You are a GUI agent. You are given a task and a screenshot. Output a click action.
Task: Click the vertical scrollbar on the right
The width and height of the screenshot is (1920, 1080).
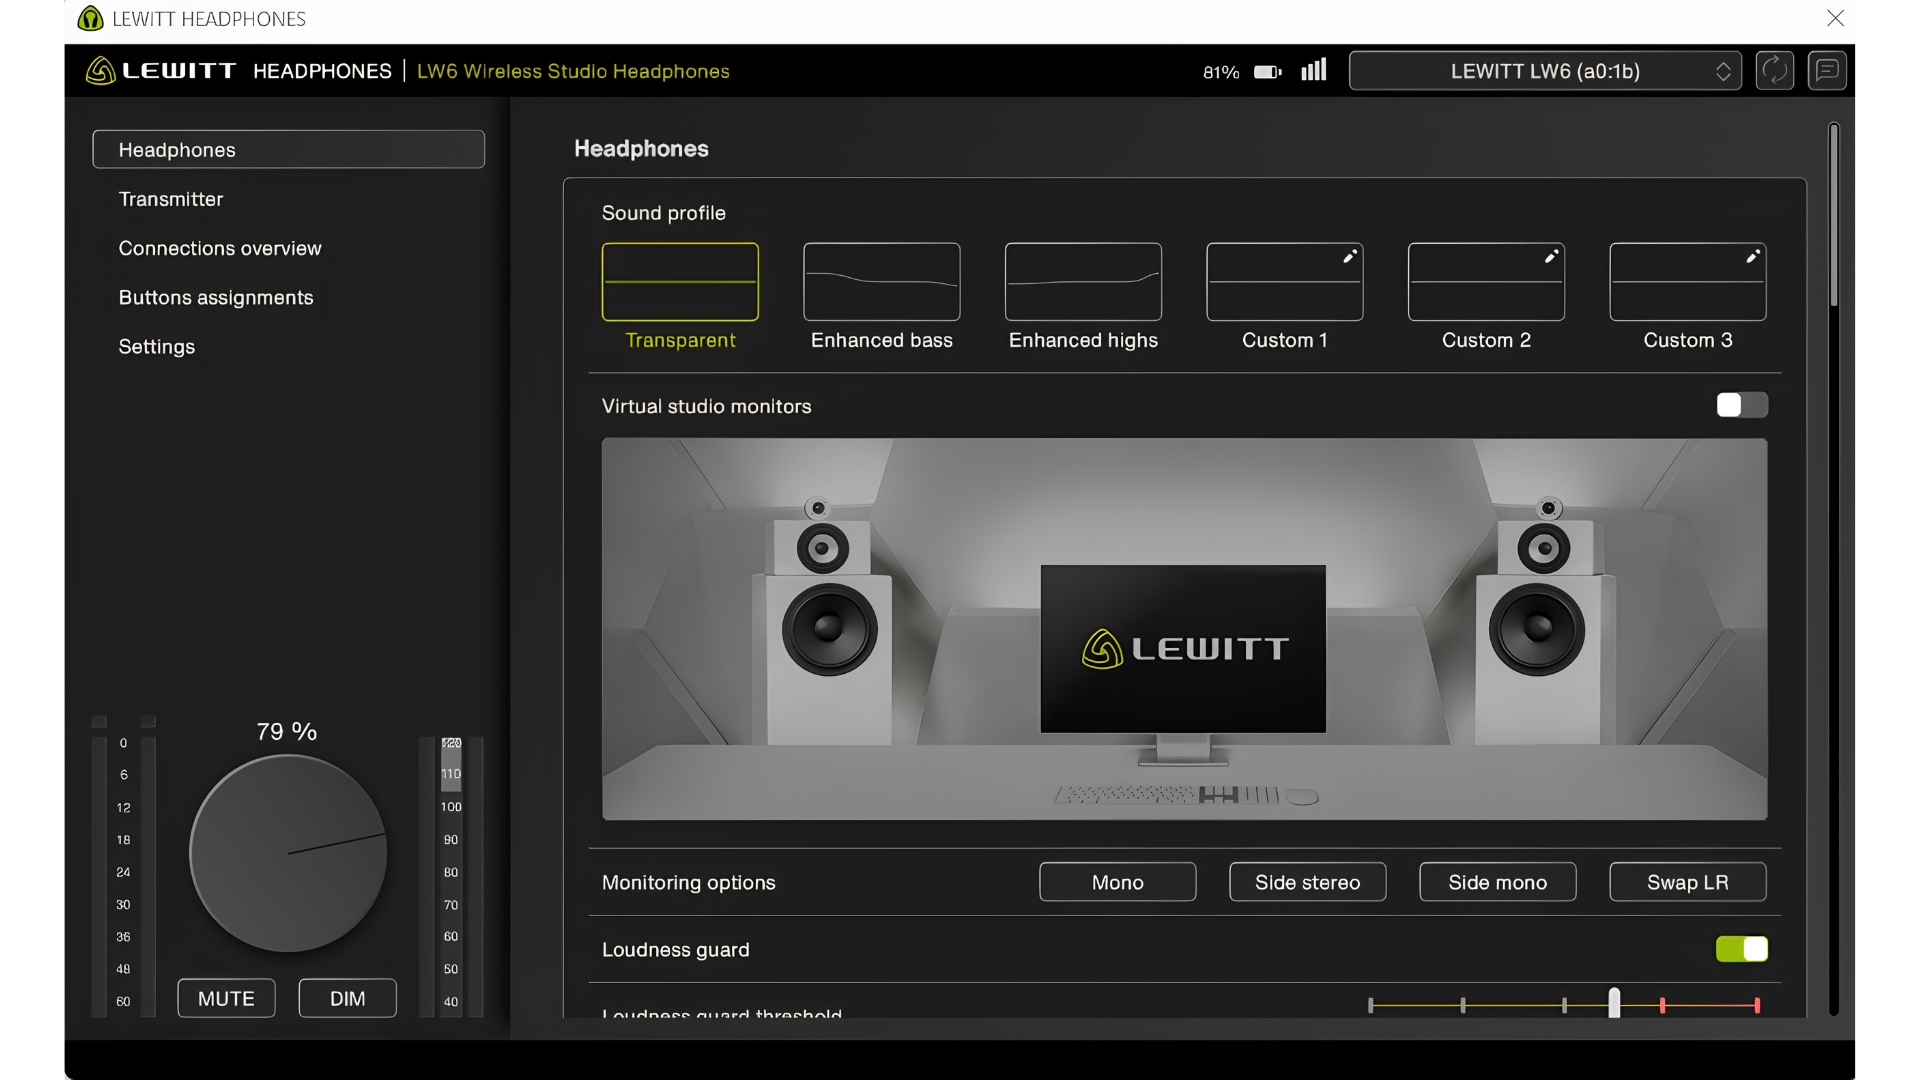(x=1834, y=215)
